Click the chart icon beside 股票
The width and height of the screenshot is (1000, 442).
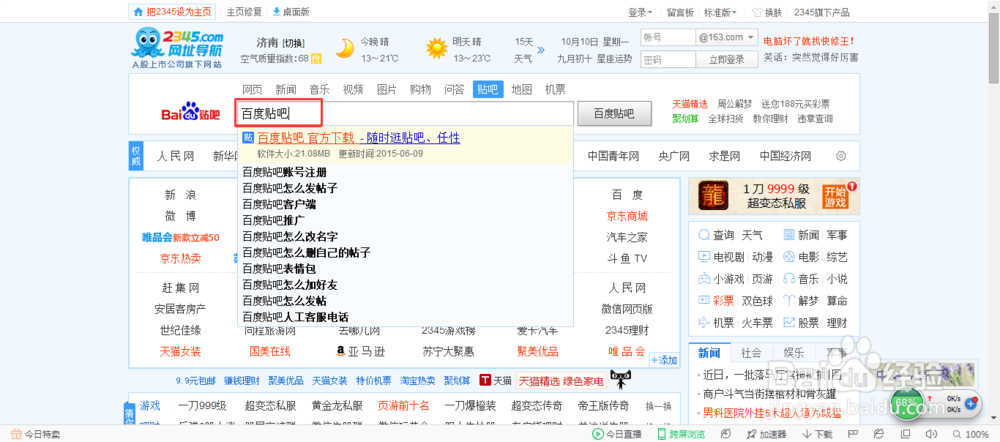pos(789,322)
